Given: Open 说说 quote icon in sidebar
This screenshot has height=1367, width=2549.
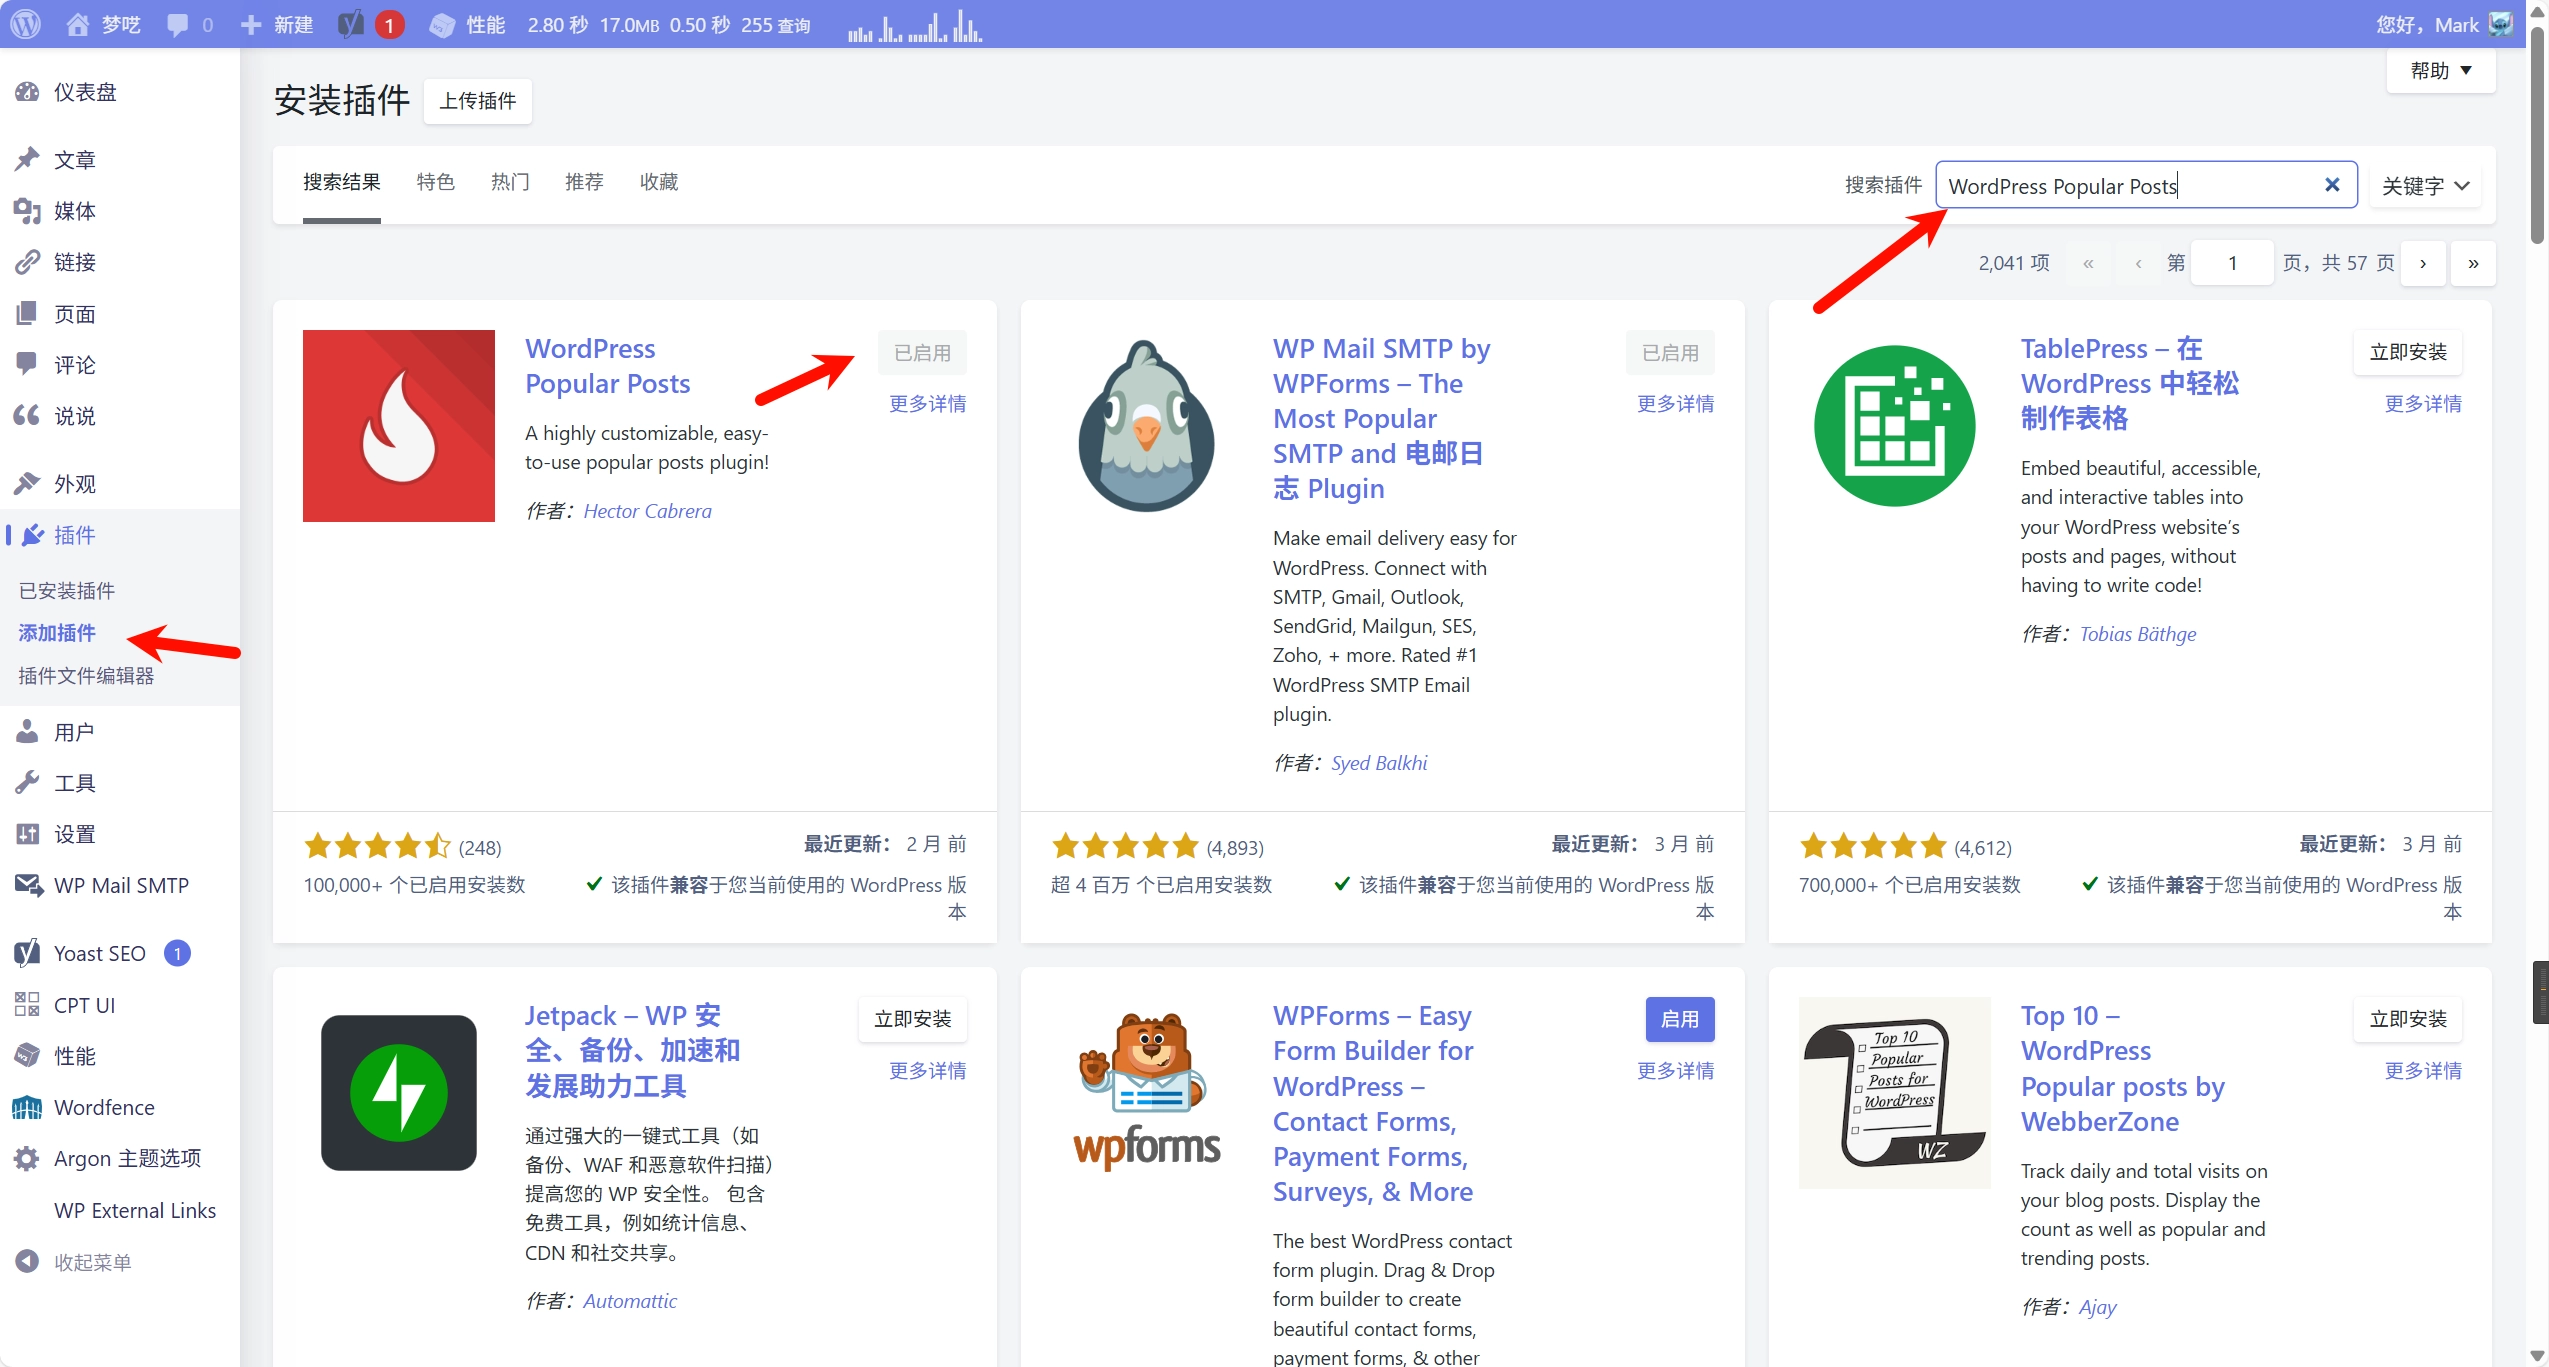Looking at the screenshot, I should 27,415.
